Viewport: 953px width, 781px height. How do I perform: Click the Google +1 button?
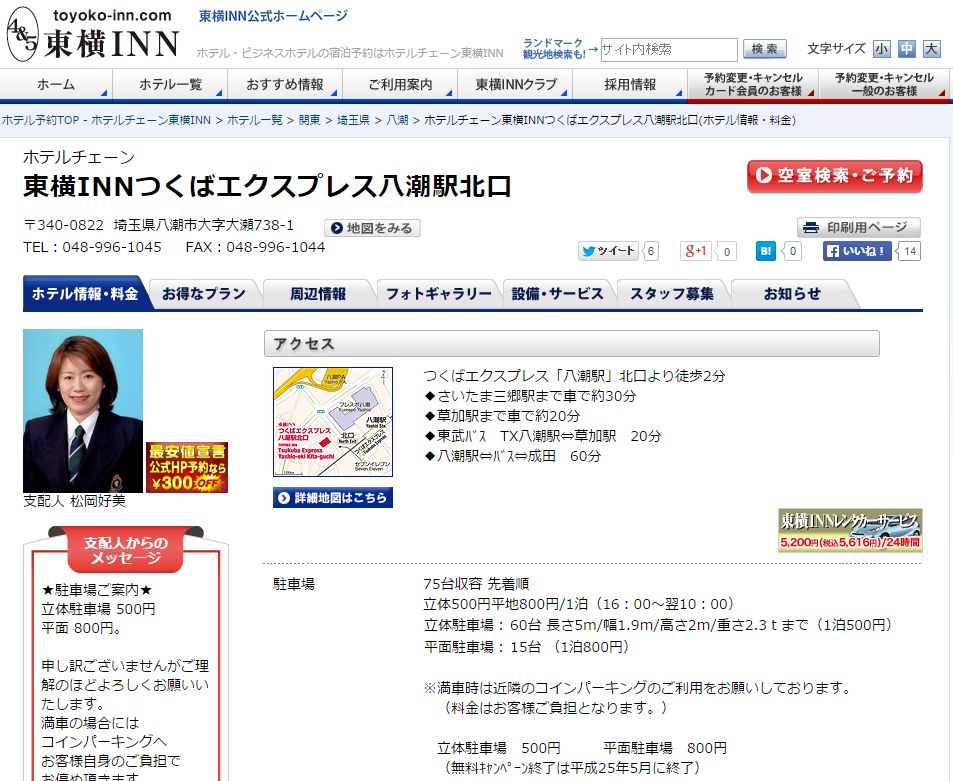pos(696,250)
